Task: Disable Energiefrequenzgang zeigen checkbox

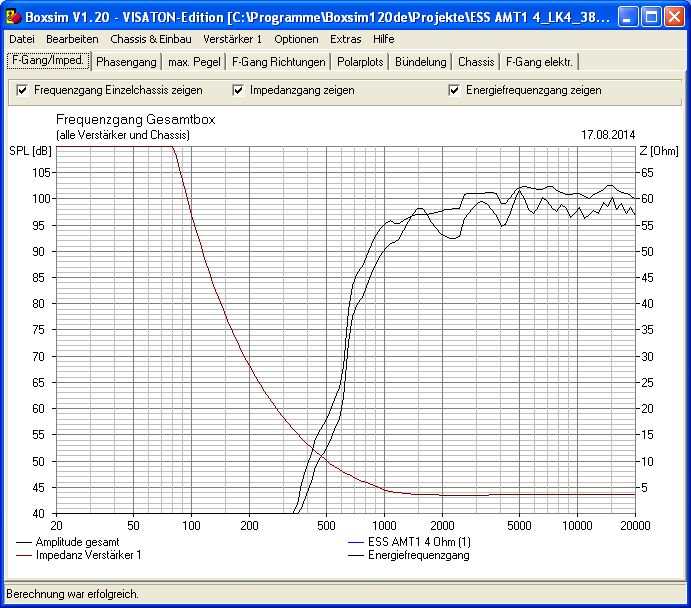Action: pyautogui.click(x=454, y=90)
